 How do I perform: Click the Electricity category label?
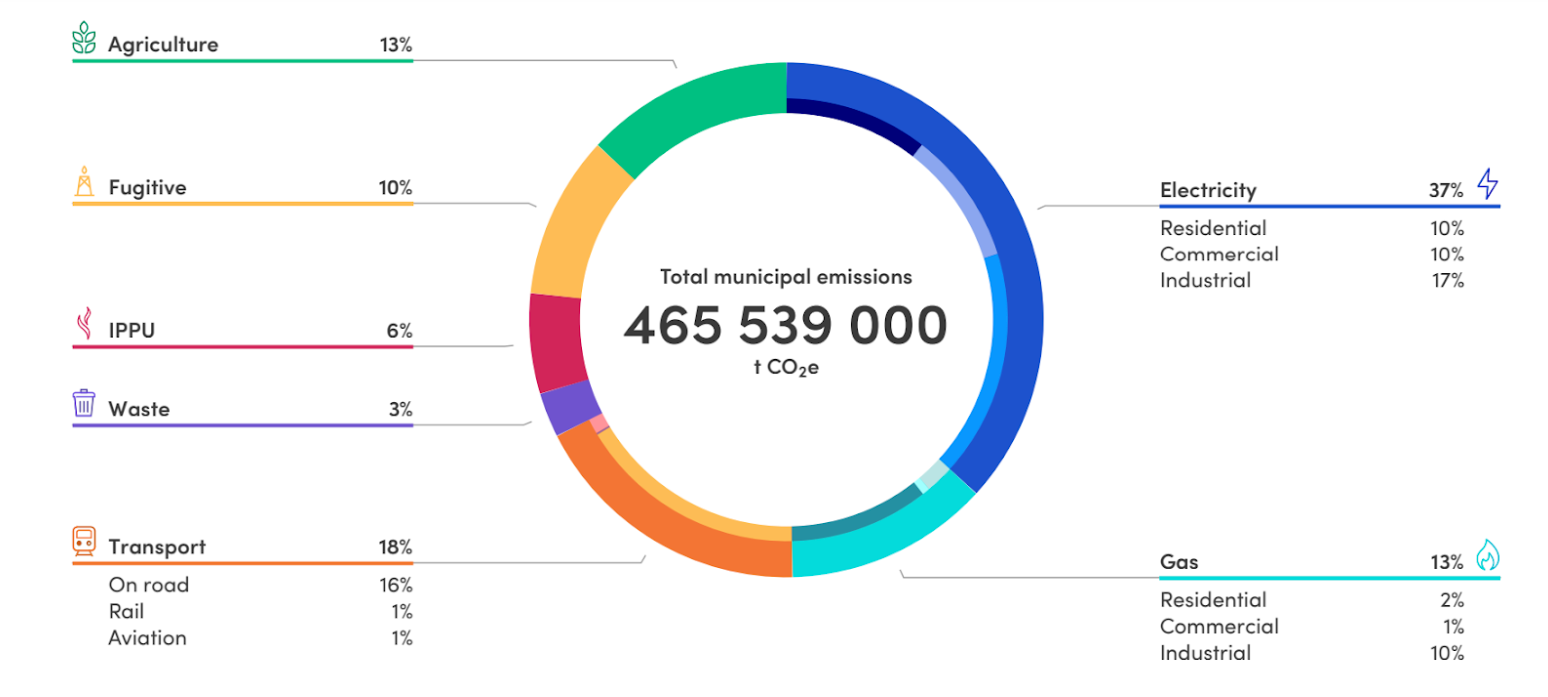[1207, 190]
